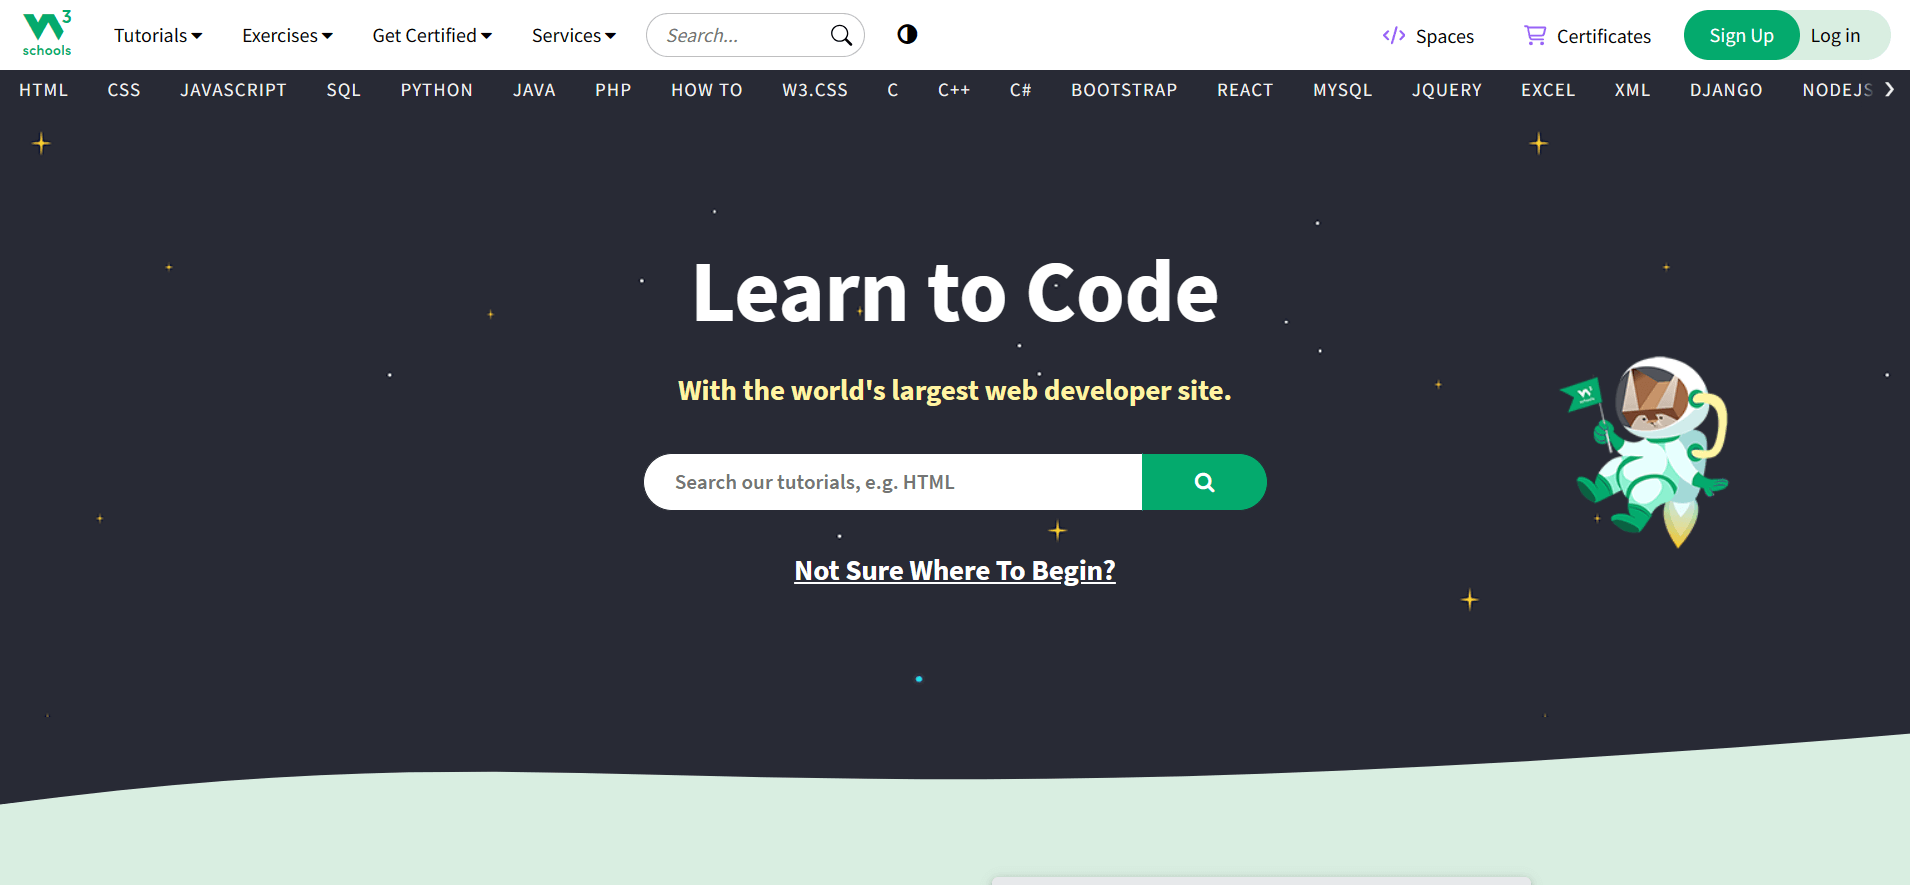Select the C tutorial tab
This screenshot has height=885, width=1910.
(893, 90)
